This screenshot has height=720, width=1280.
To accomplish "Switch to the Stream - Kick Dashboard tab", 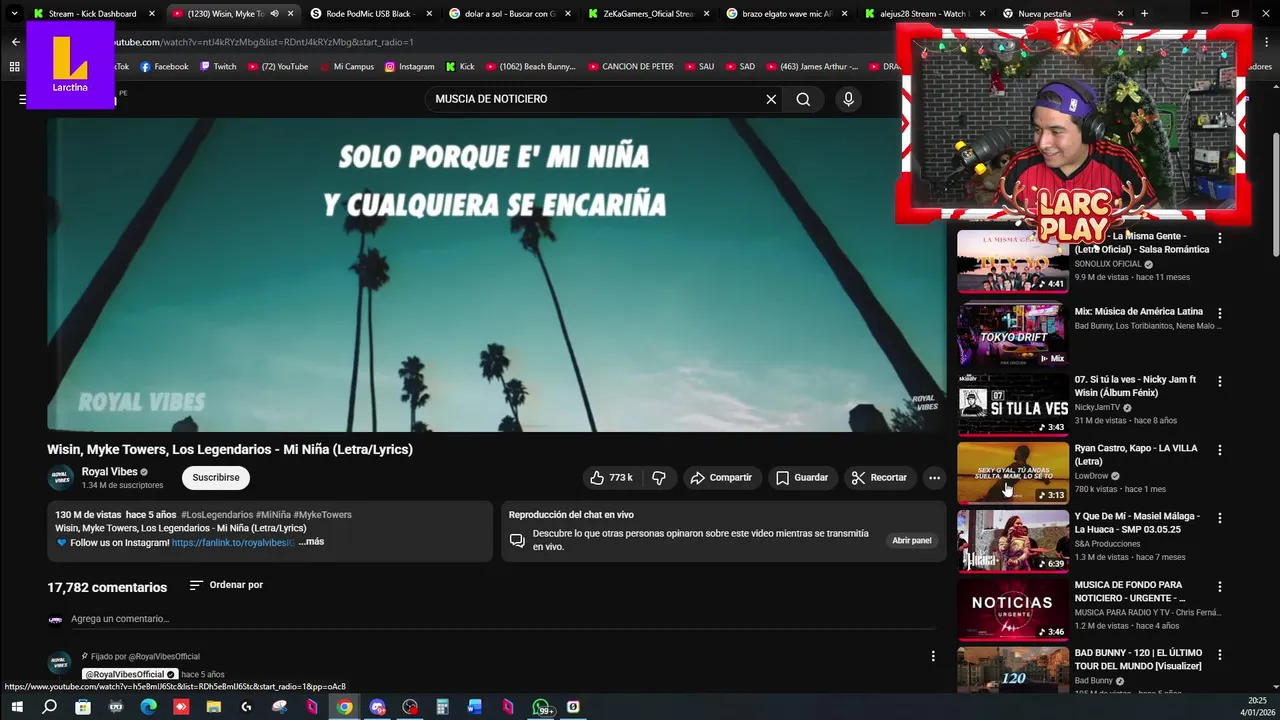I will tap(94, 14).
